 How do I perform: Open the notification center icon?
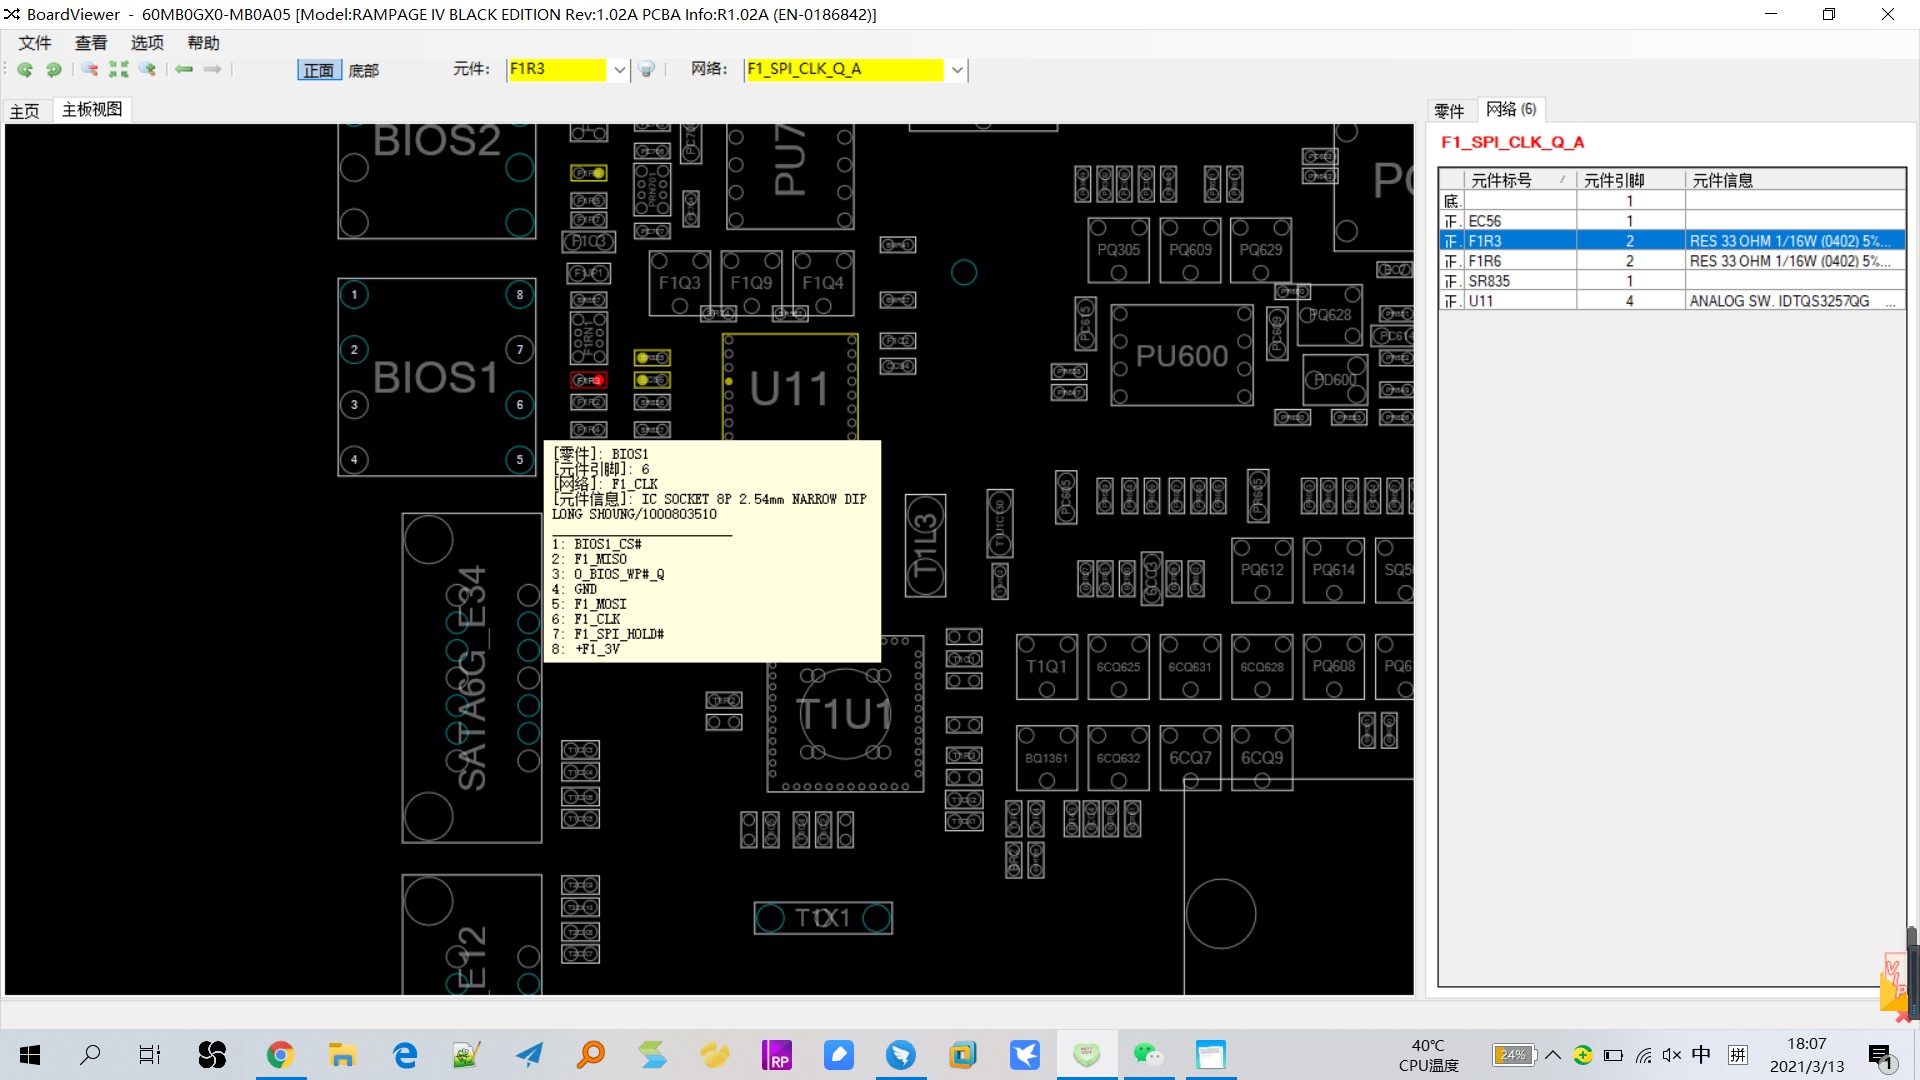(x=1880, y=1056)
